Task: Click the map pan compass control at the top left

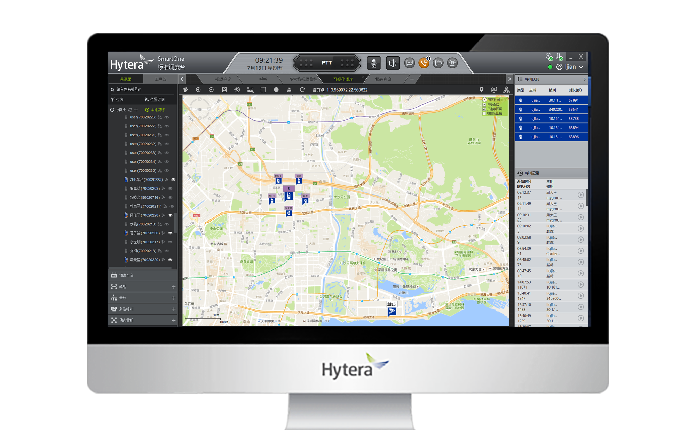Action: click(198, 110)
